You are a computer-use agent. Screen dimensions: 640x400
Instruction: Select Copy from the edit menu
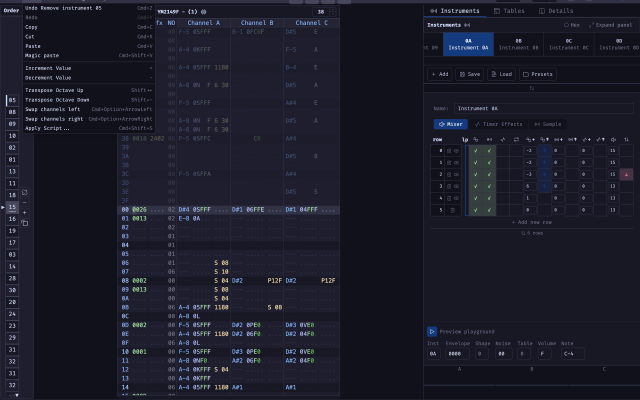point(89,27)
